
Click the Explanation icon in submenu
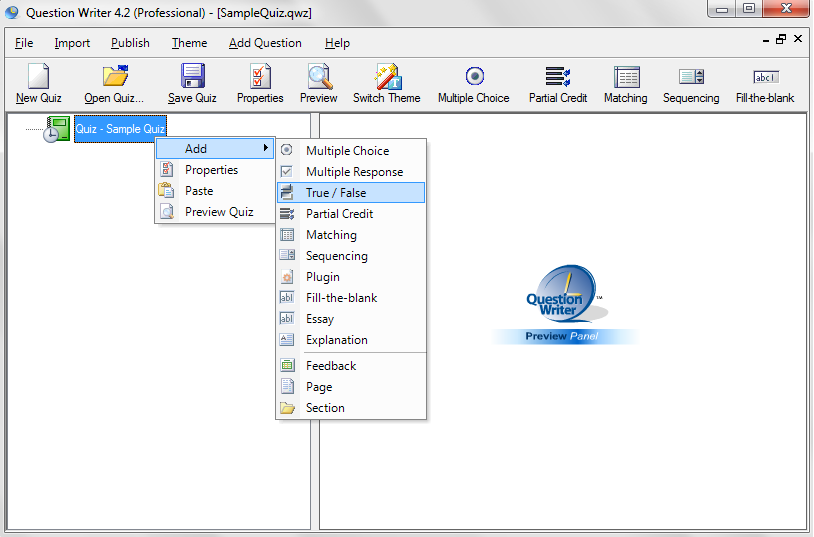[x=287, y=340]
